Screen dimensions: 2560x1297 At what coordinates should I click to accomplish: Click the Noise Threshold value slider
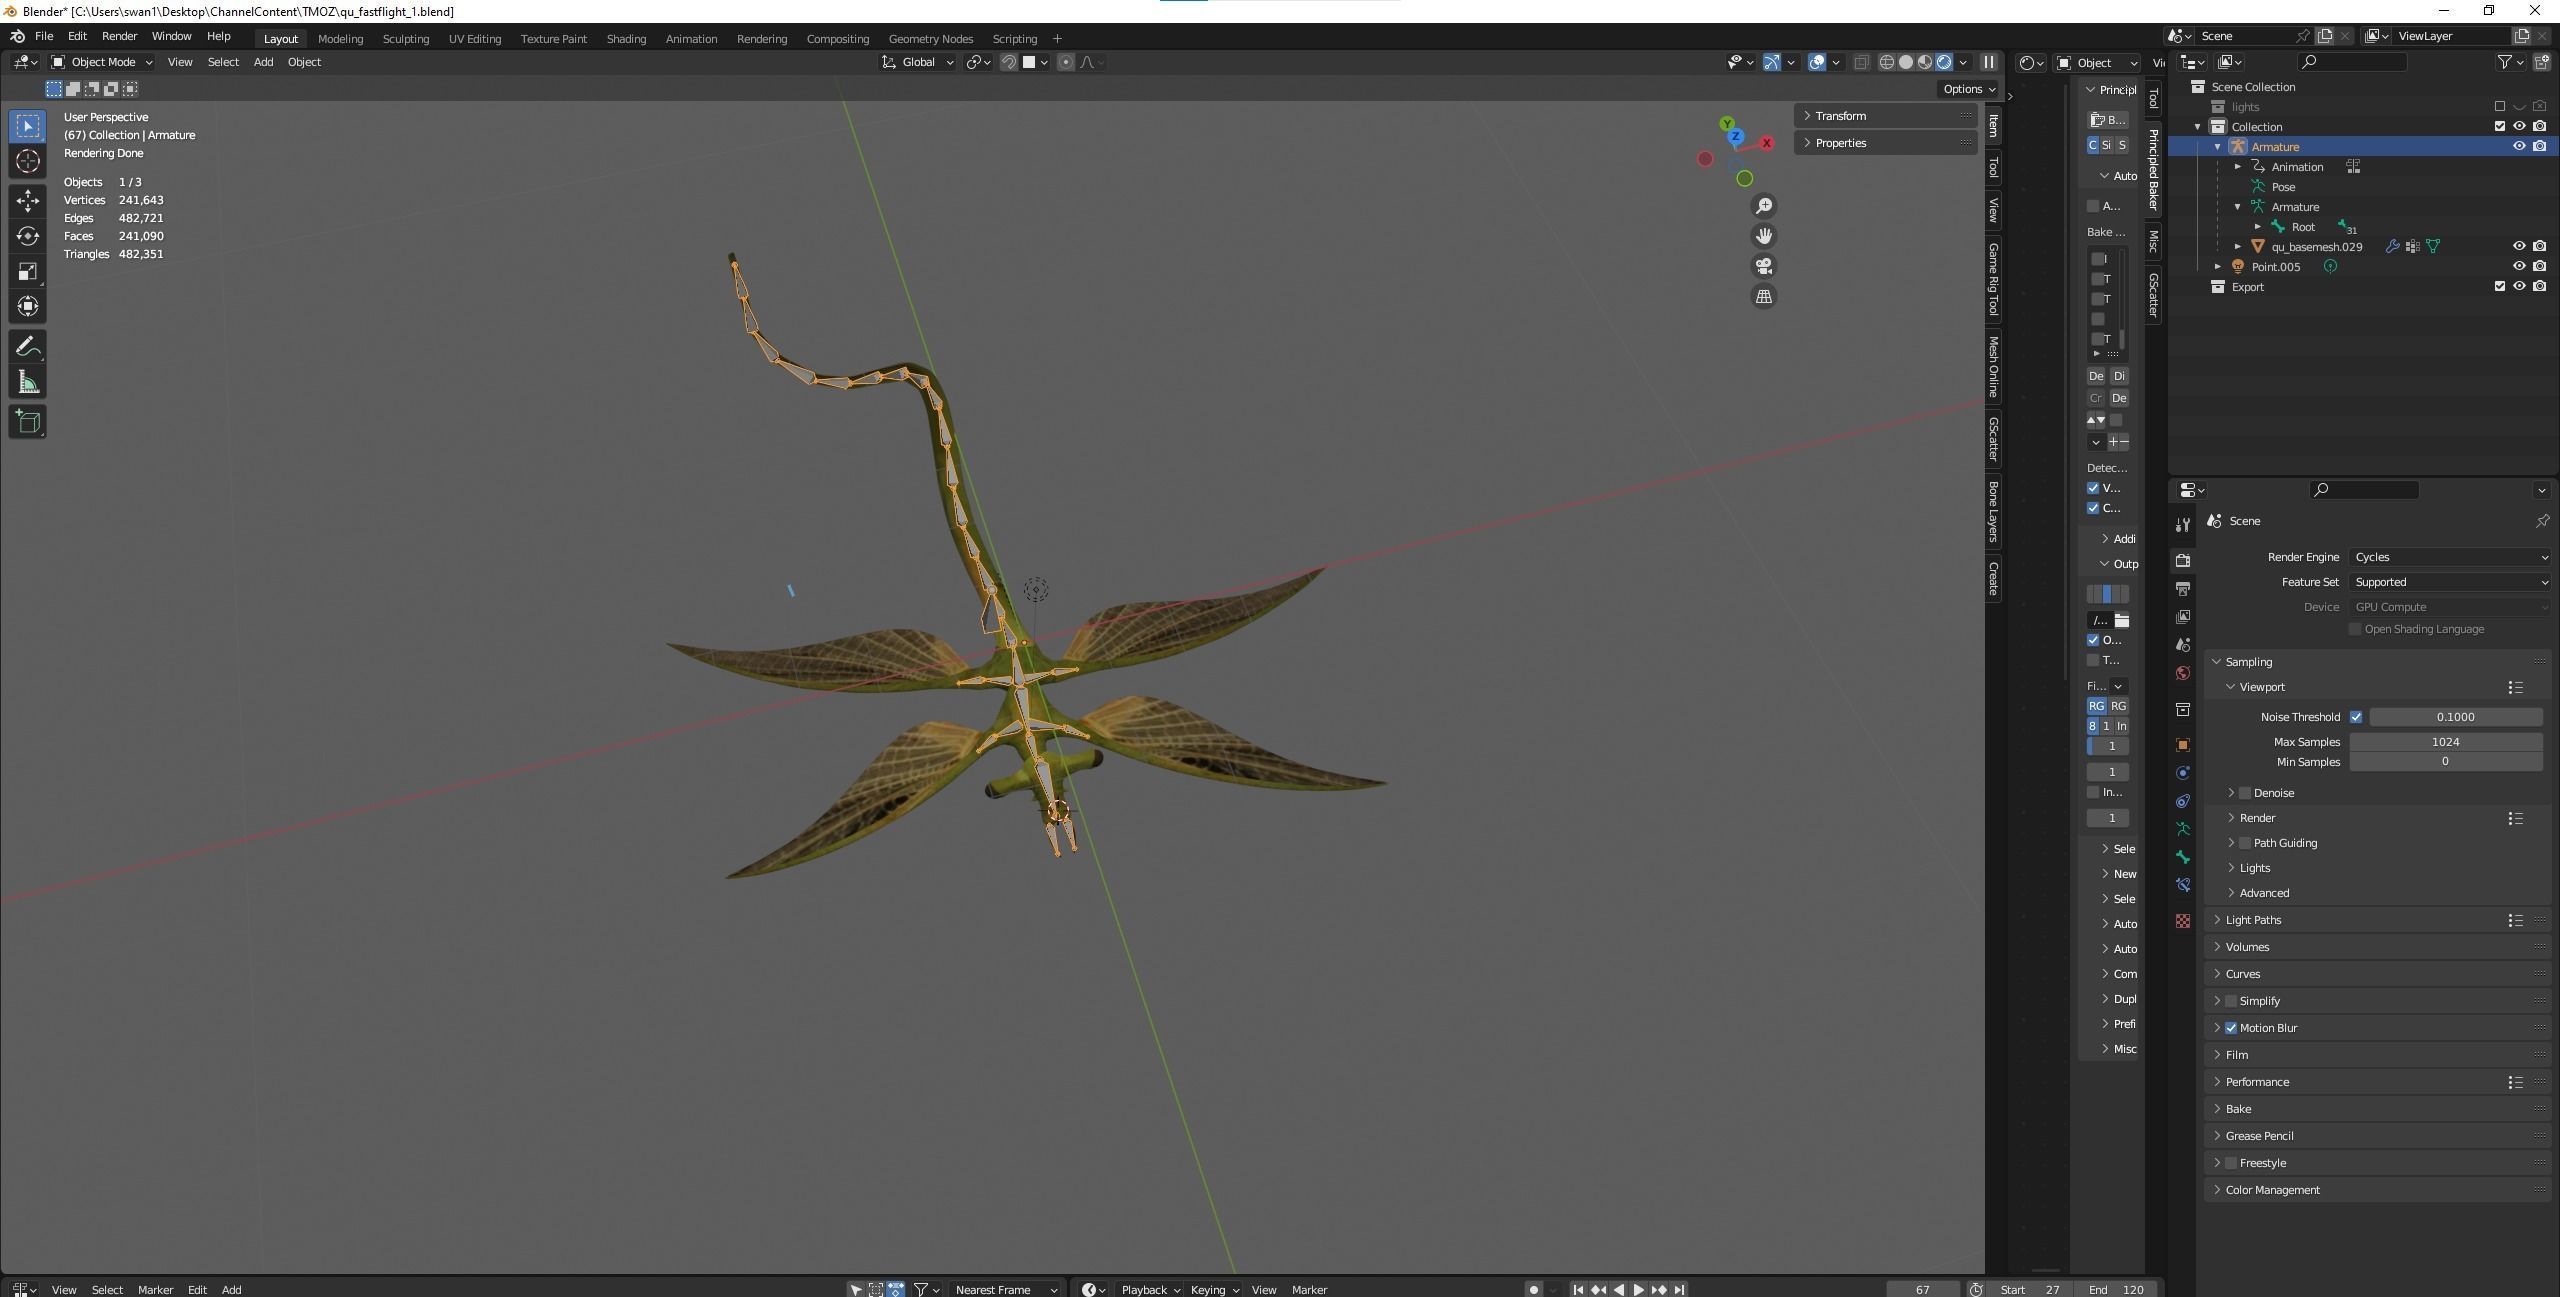tap(2455, 717)
